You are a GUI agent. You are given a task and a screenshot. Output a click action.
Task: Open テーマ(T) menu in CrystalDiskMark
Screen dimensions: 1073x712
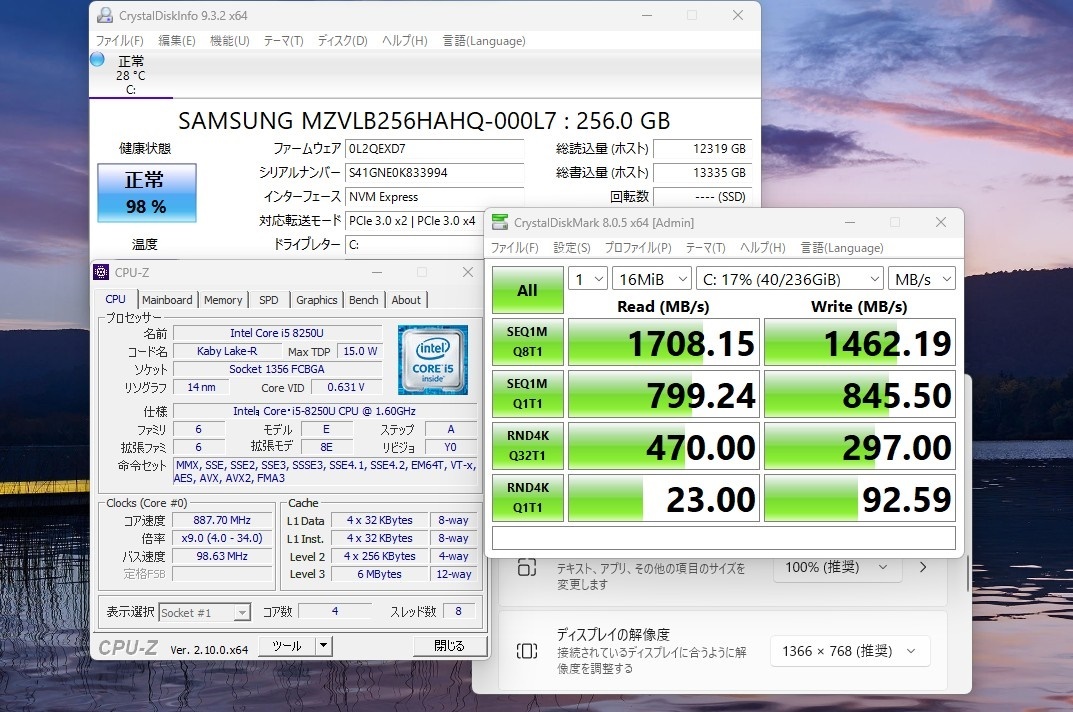tap(706, 248)
